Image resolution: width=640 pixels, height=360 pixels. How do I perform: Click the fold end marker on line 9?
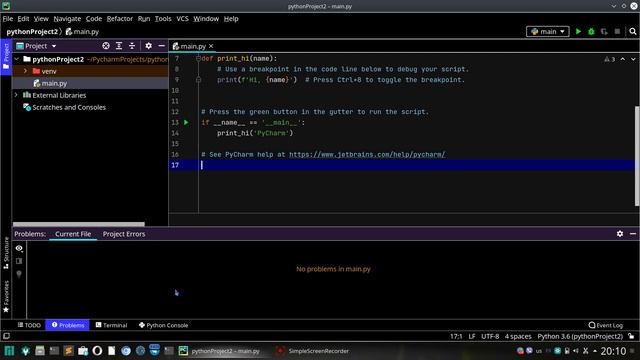(x=198, y=80)
